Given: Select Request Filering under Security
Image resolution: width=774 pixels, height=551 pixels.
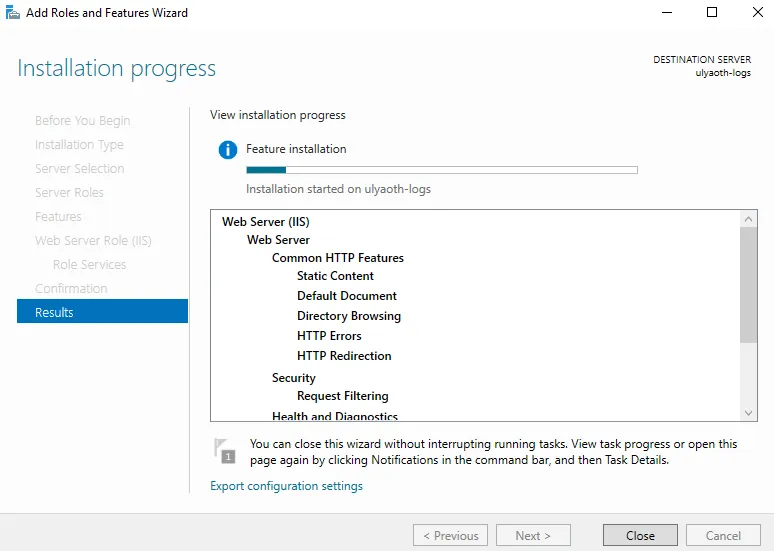Looking at the screenshot, I should 342,396.
